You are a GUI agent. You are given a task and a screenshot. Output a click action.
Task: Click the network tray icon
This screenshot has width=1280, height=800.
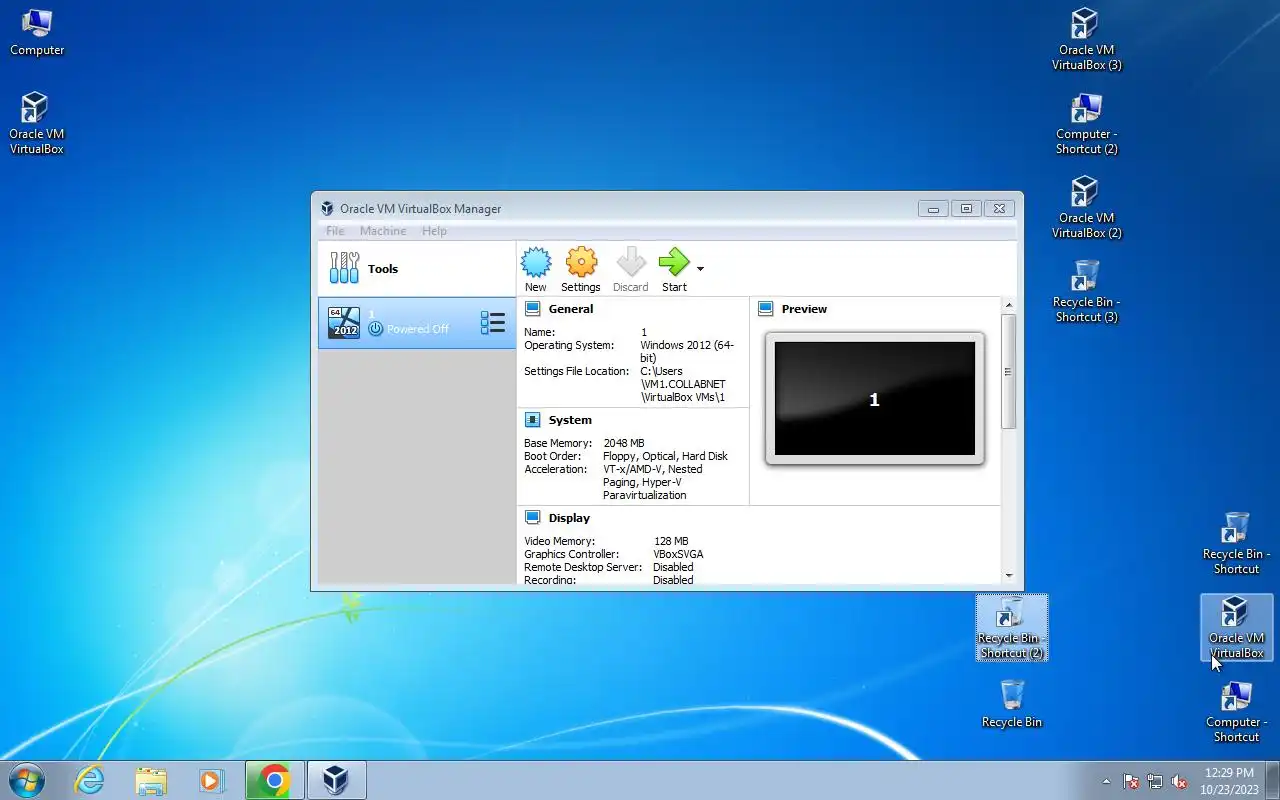1155,781
